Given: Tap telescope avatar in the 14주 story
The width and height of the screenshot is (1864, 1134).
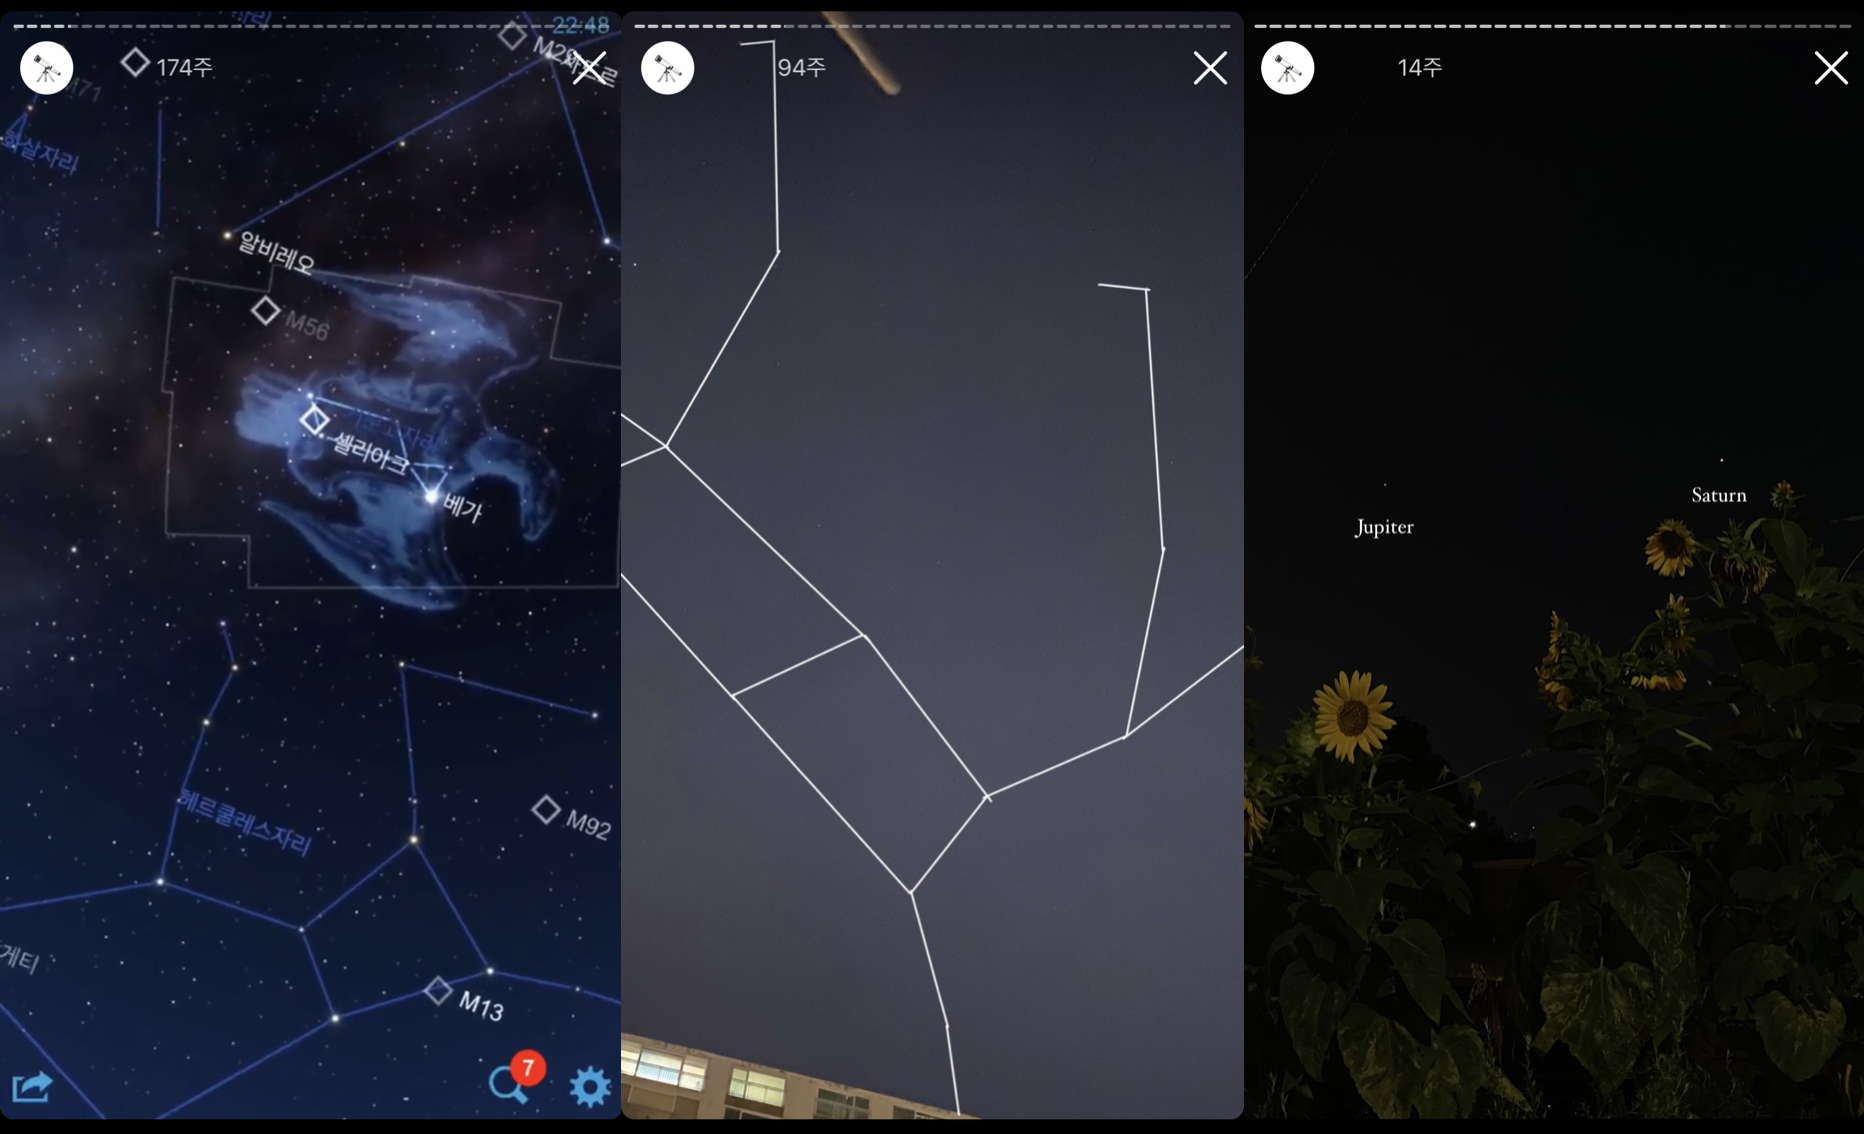Looking at the screenshot, I should tap(1287, 68).
